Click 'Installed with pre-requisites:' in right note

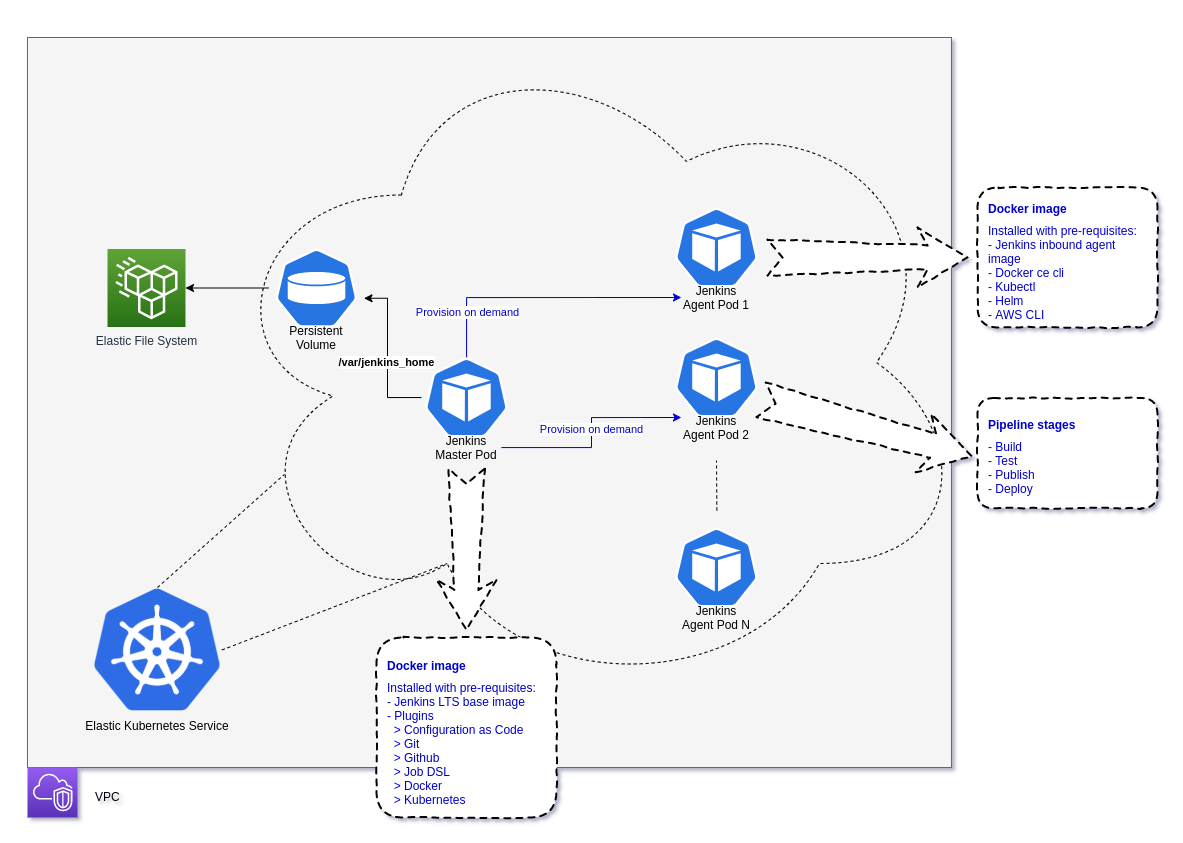[x=1062, y=231]
